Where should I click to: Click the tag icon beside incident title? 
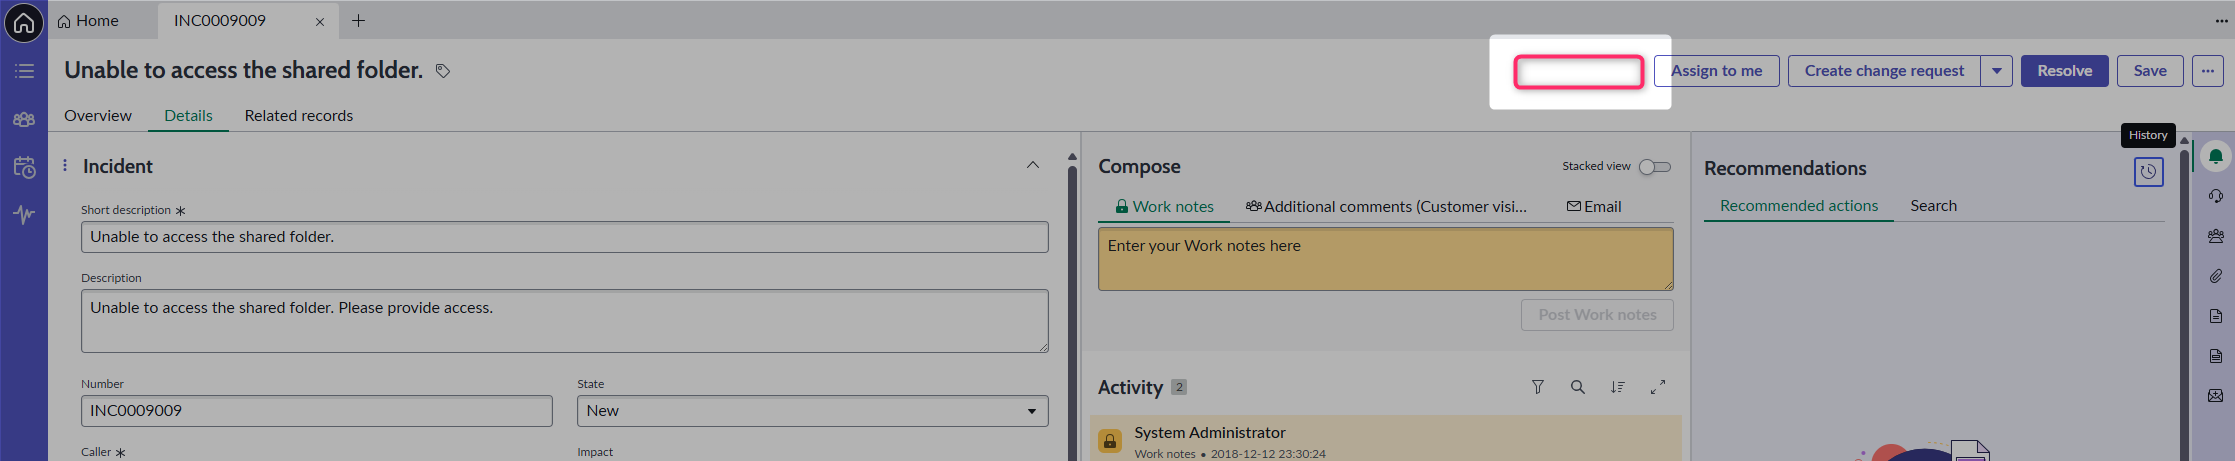click(443, 71)
